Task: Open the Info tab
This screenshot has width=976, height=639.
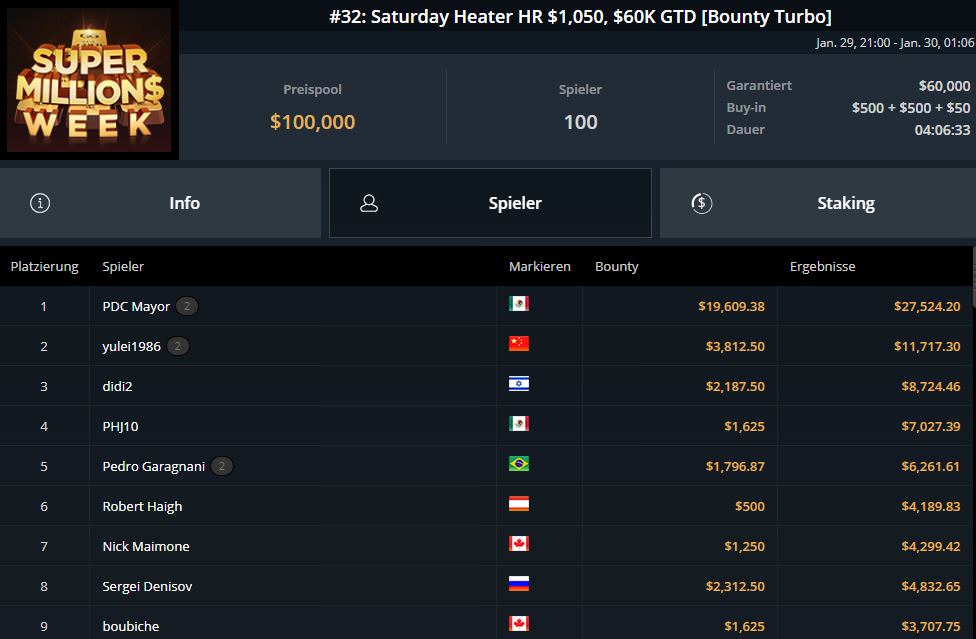Action: tap(161, 203)
